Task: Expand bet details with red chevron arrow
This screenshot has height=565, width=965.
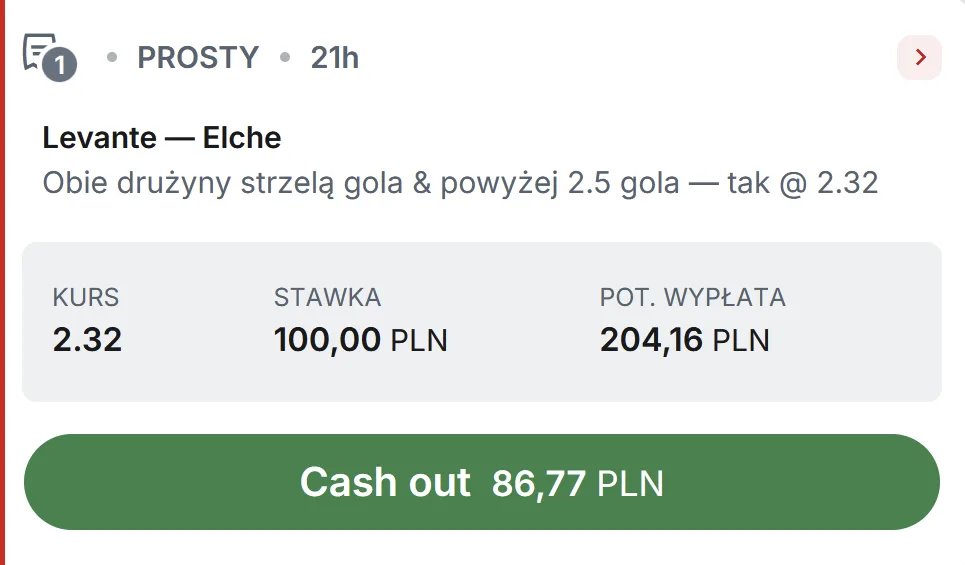Action: (x=920, y=58)
